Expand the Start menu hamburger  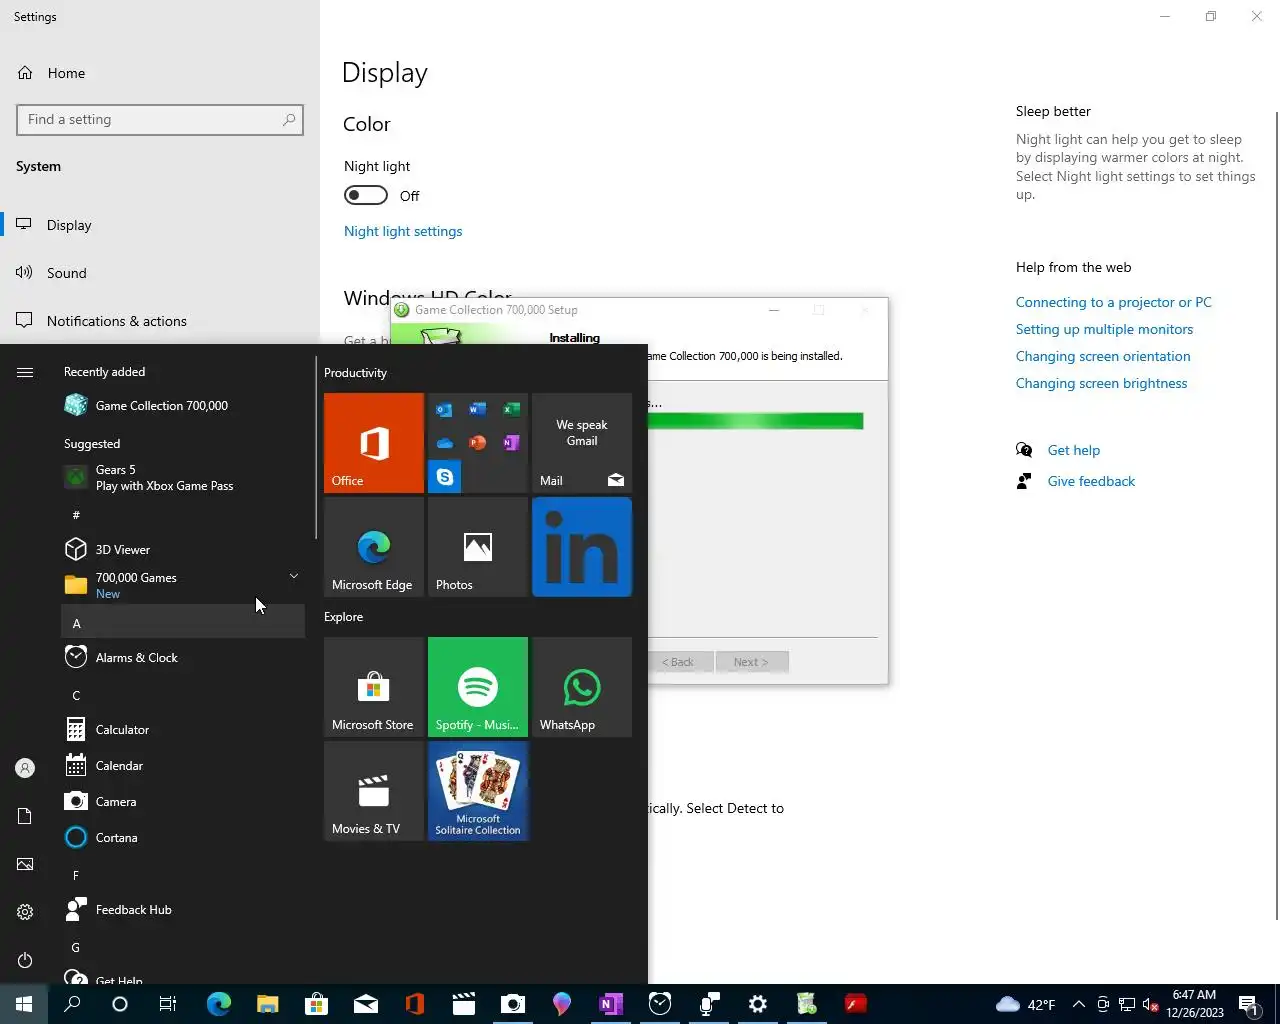pos(25,372)
